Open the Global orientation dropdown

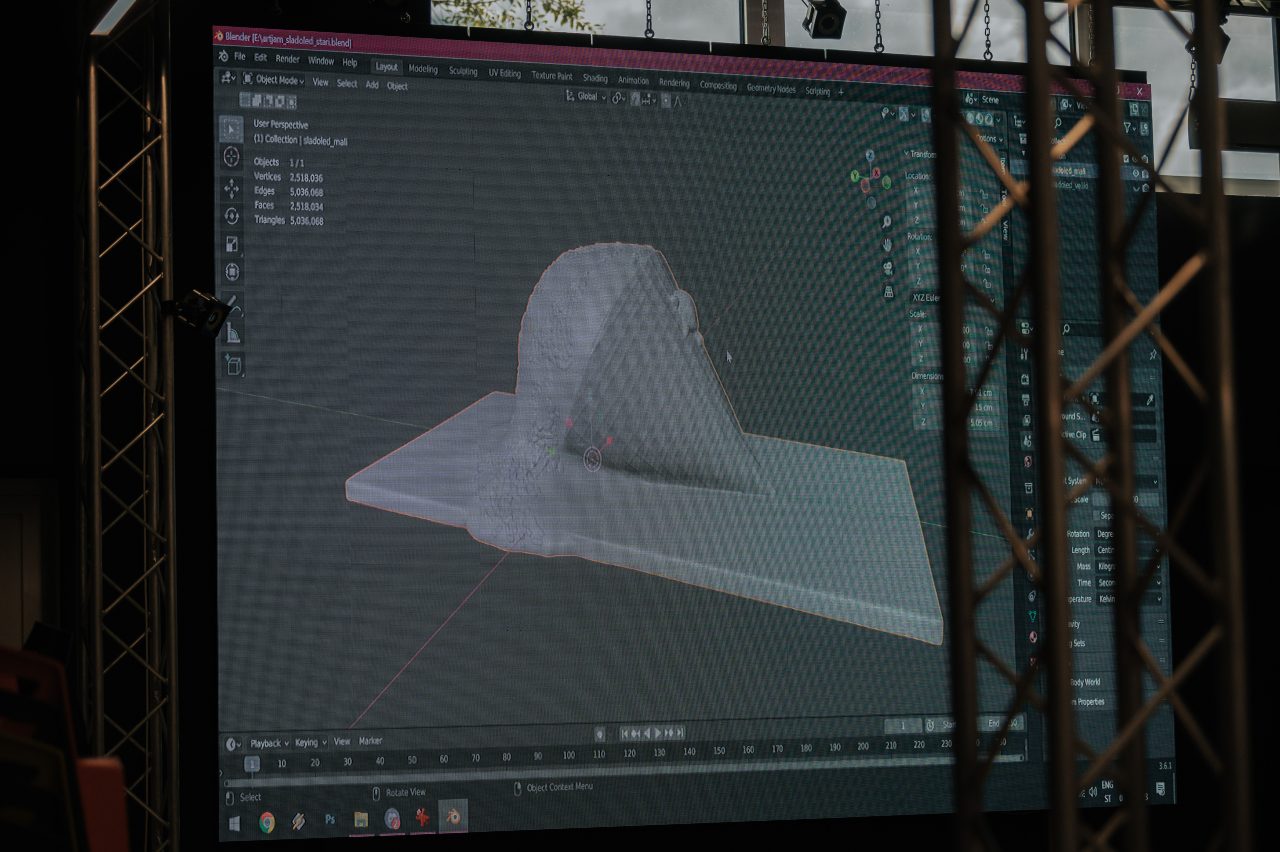[585, 97]
